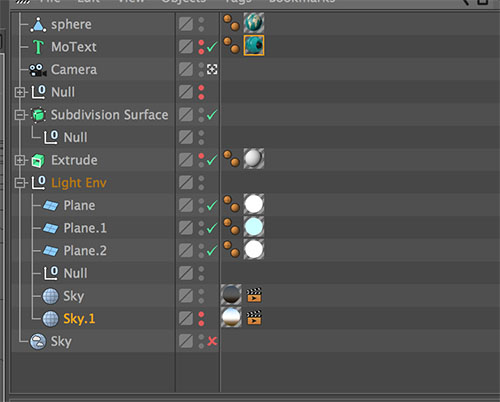
Task: Select the sky-gradient material ball on Sky.1
Action: (x=231, y=317)
